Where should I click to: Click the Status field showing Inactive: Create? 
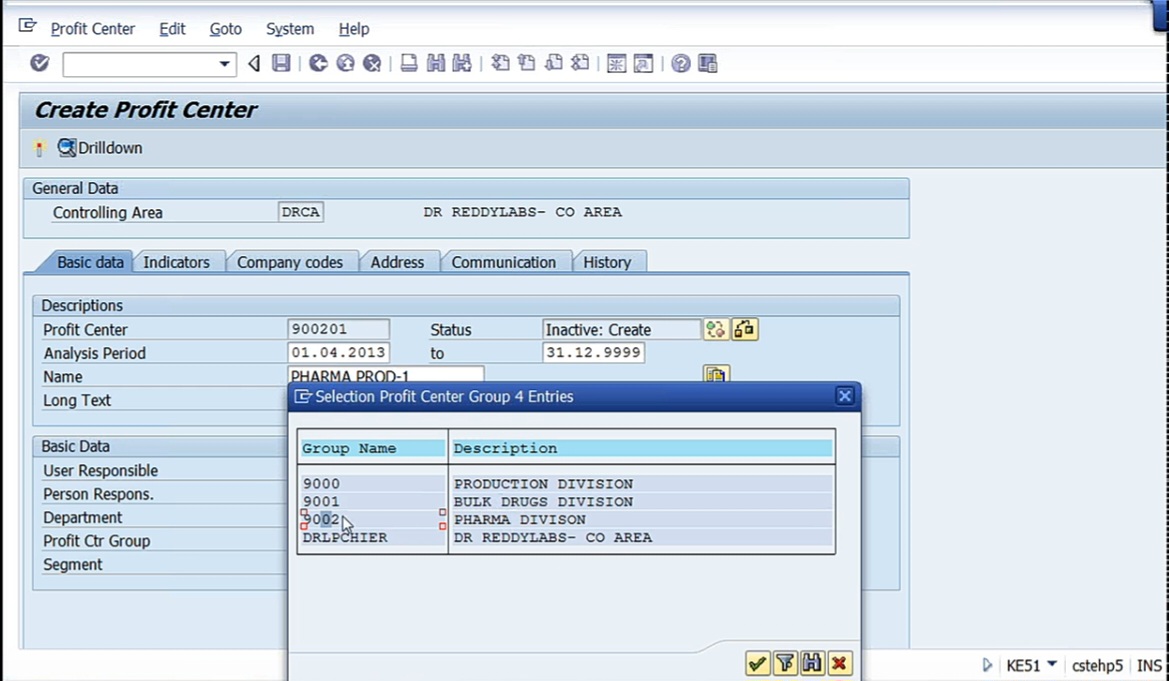[622, 330]
